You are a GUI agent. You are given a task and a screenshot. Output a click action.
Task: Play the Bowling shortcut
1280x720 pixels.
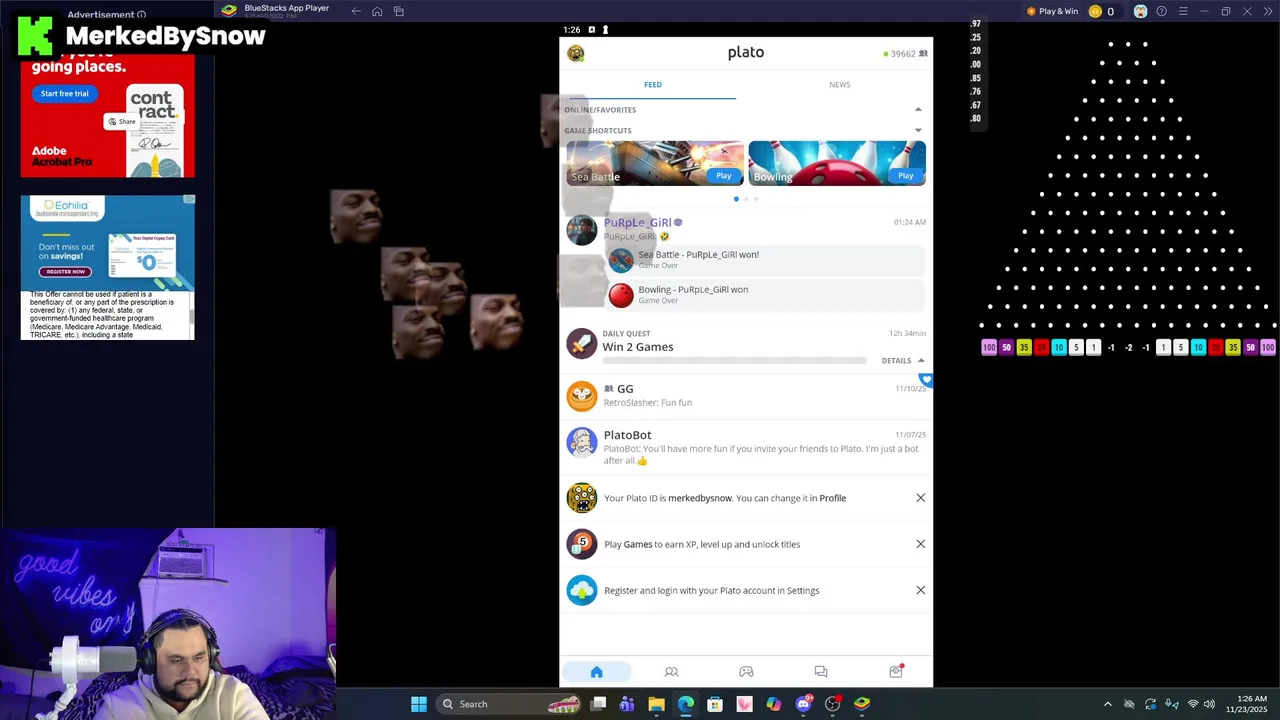905,176
